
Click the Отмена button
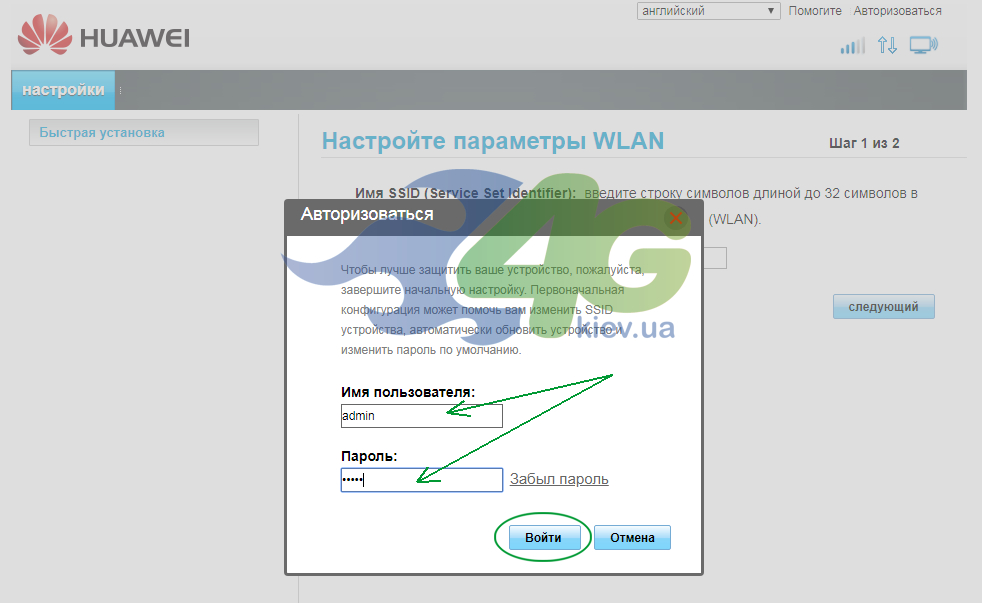click(633, 537)
